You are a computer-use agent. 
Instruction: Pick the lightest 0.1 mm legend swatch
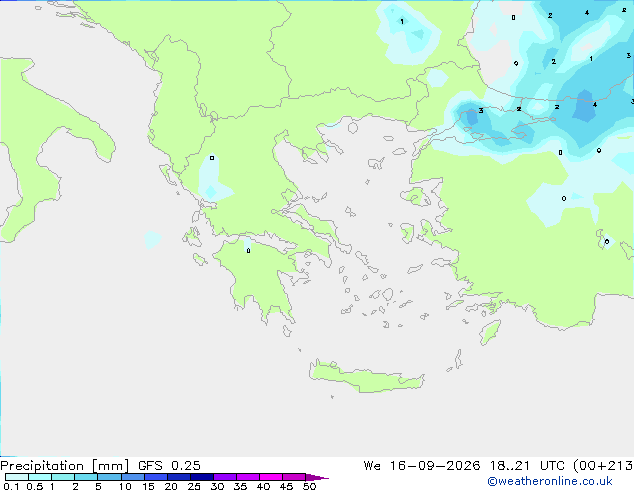coord(17,477)
